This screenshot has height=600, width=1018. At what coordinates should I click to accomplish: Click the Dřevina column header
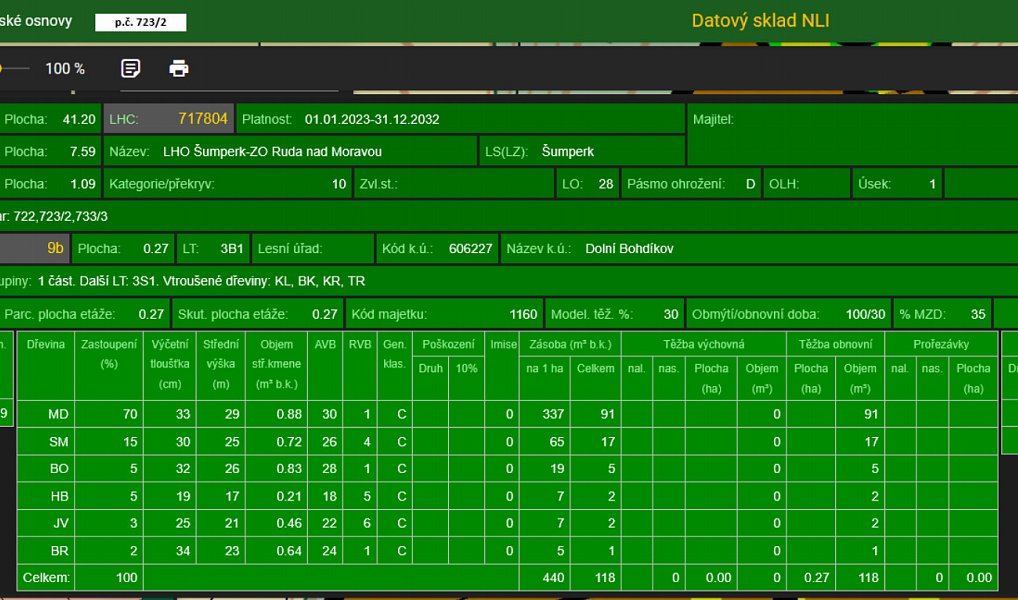45,366
